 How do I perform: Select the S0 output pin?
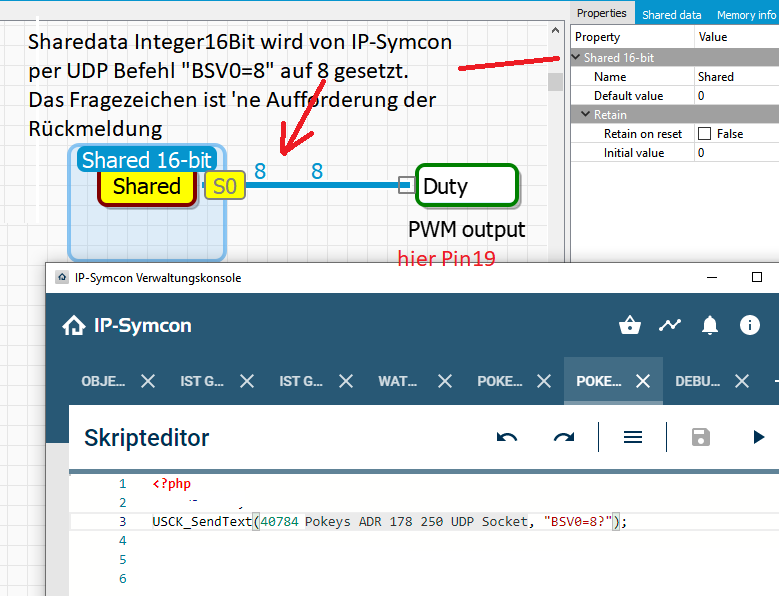pos(225,185)
